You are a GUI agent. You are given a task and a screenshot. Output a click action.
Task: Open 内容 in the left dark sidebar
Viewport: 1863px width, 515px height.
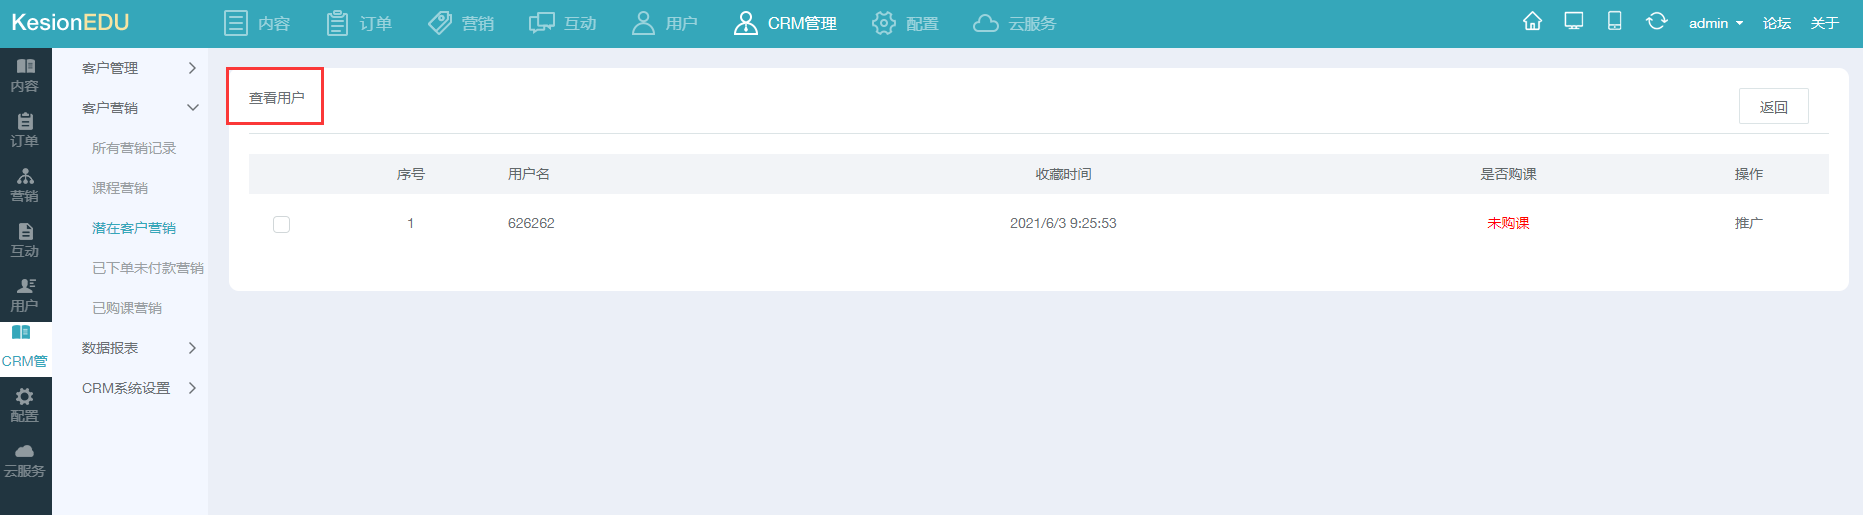click(x=25, y=76)
